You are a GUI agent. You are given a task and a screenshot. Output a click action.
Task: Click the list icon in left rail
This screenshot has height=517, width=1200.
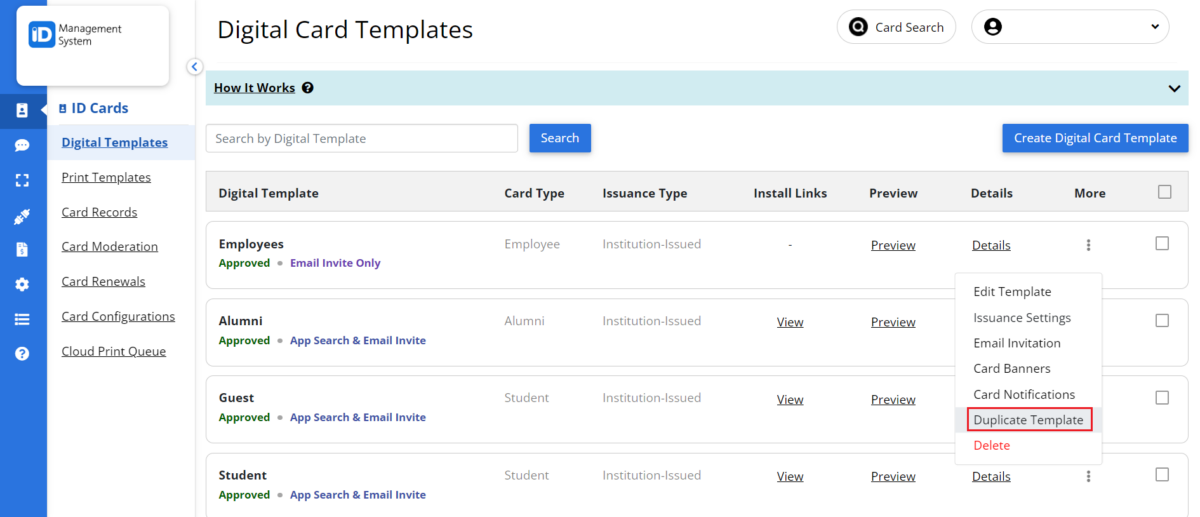point(22,319)
